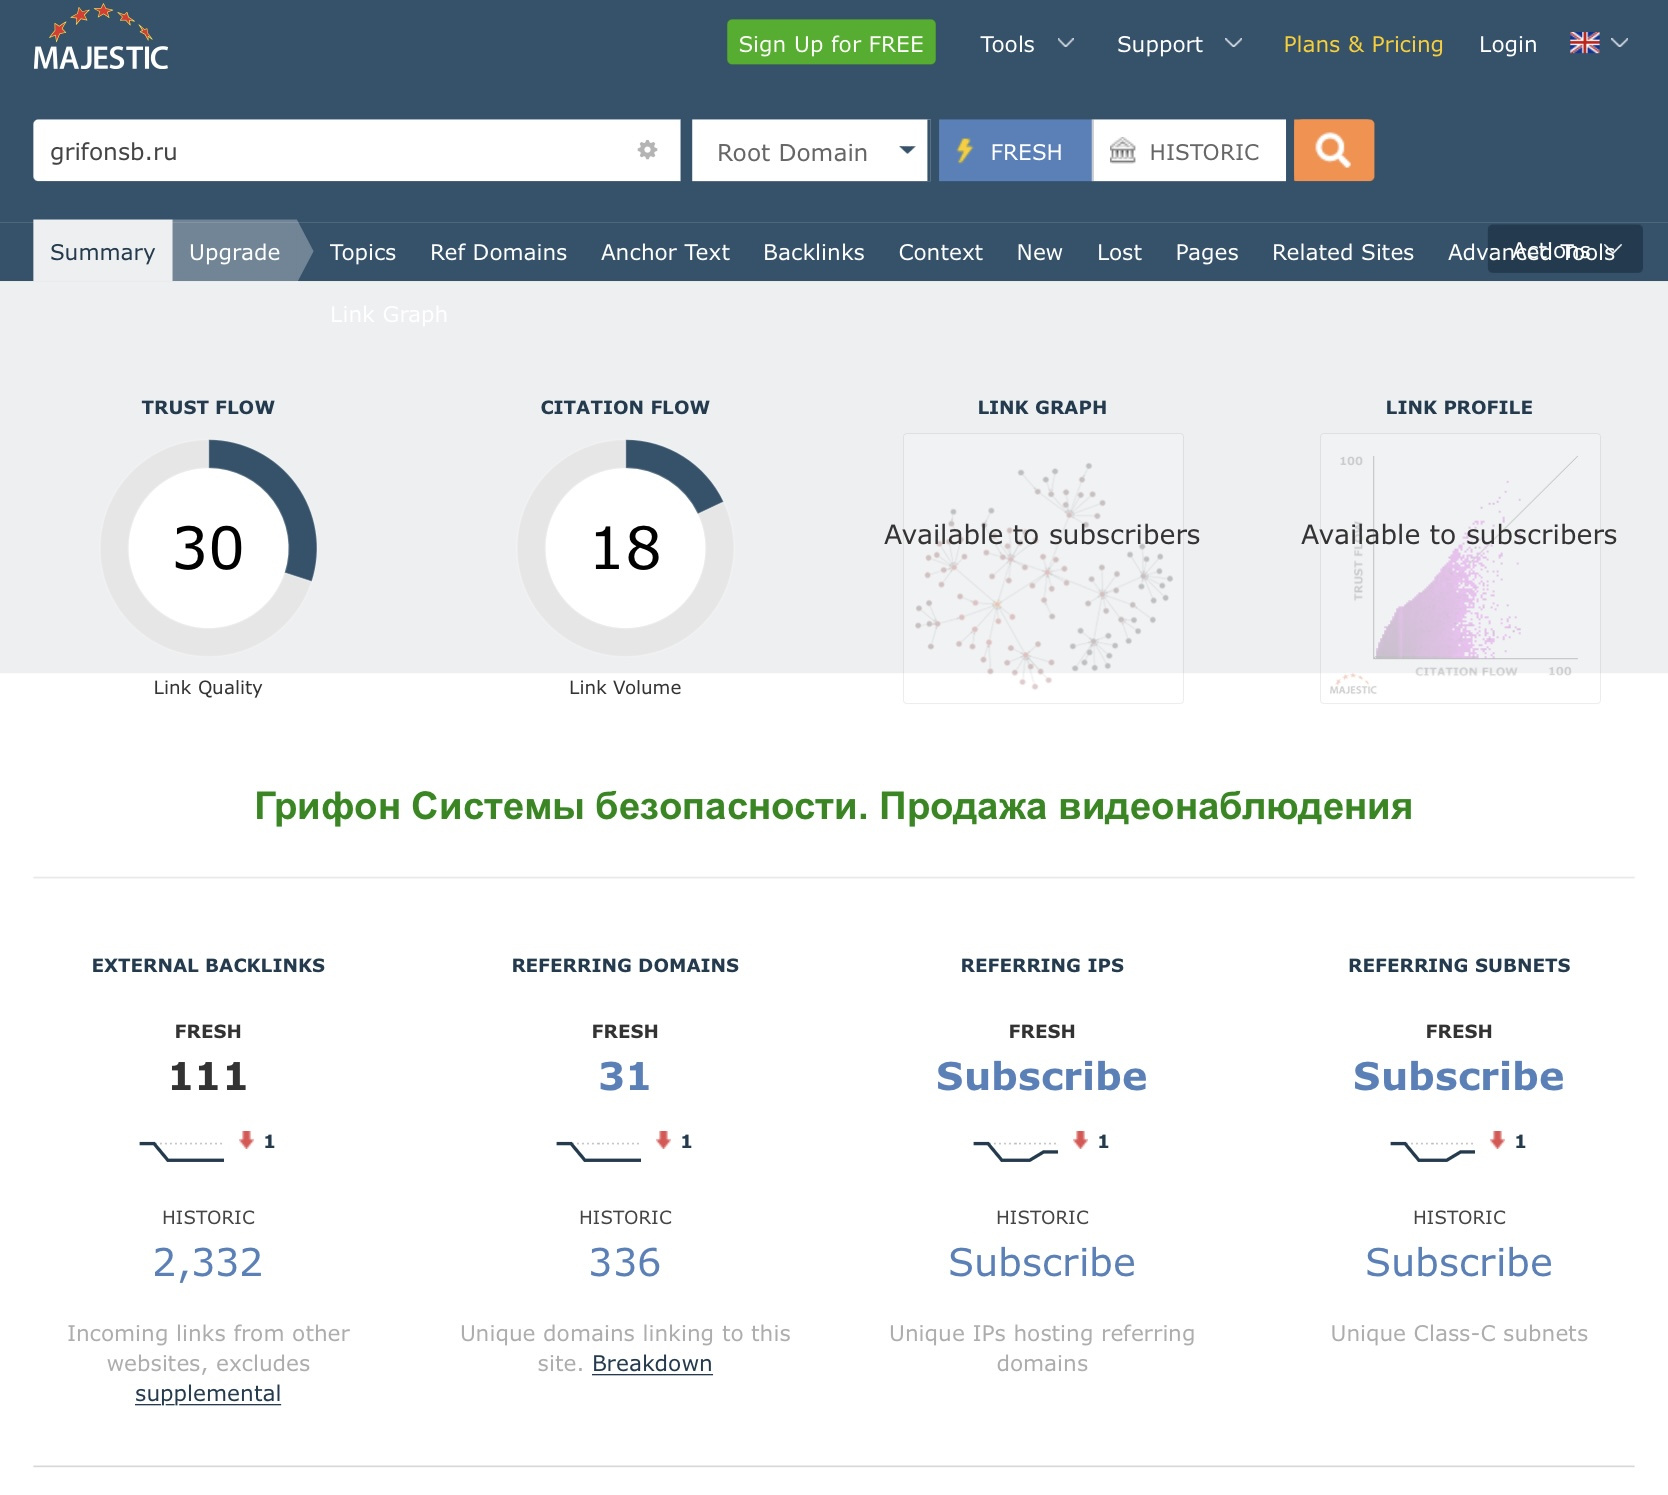Open Plans & Pricing page
The height and width of the screenshot is (1495, 1668).
pos(1363,44)
